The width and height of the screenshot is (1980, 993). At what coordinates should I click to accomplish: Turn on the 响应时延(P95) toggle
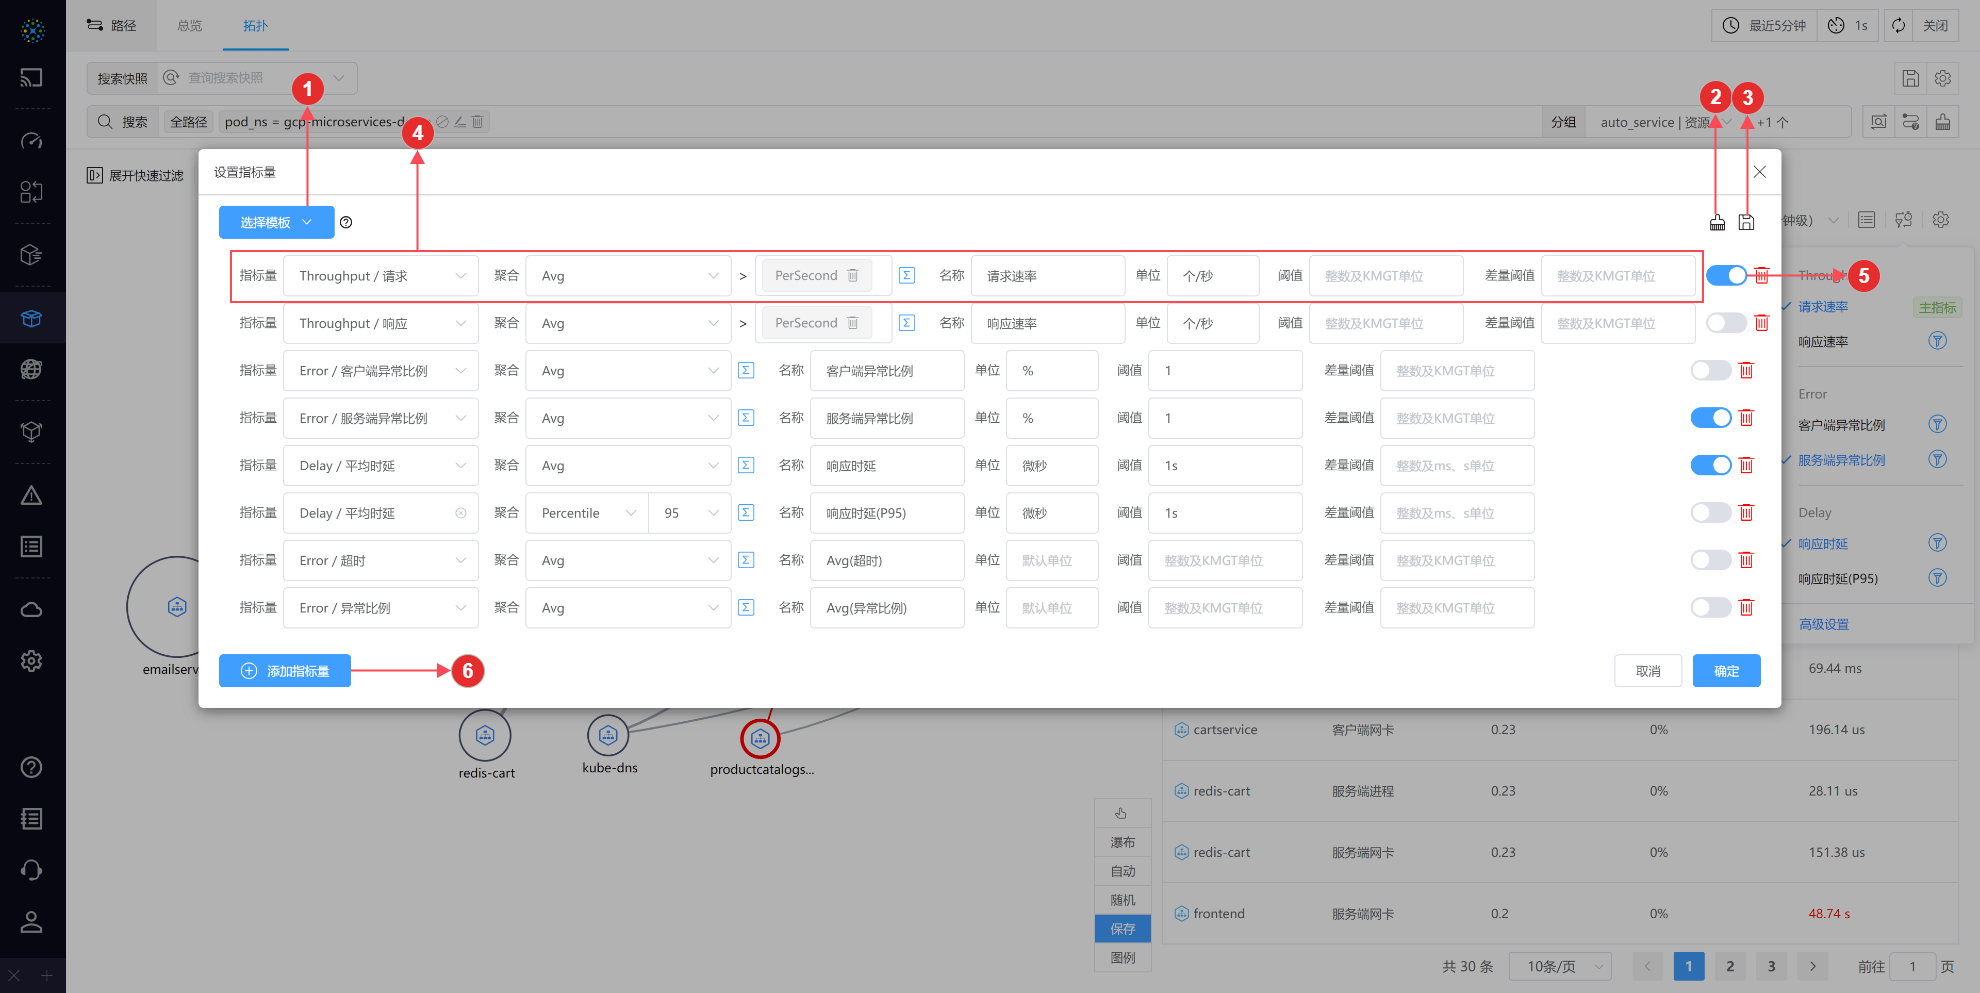coord(1710,513)
